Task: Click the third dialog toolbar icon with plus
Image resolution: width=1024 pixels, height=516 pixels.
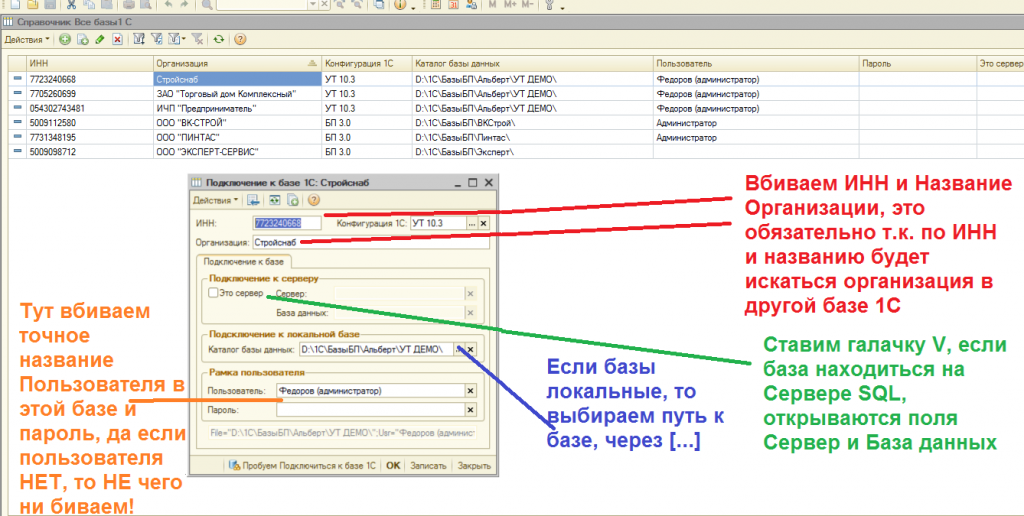Action: (293, 201)
